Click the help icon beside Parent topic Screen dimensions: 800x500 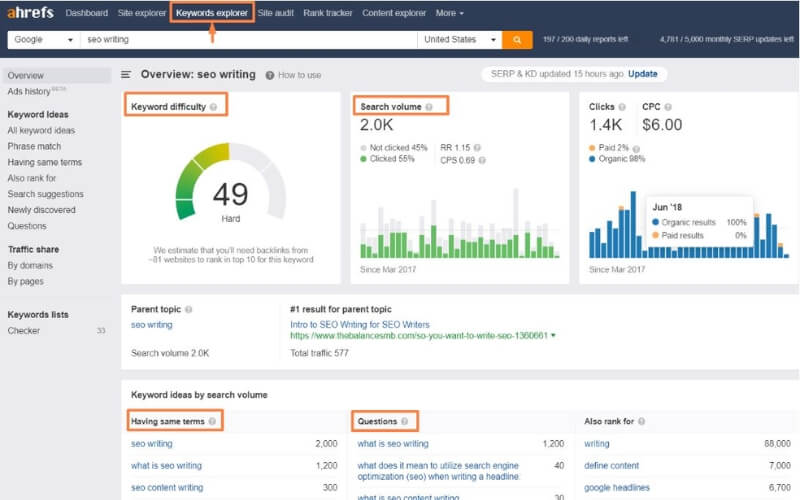coord(189,310)
